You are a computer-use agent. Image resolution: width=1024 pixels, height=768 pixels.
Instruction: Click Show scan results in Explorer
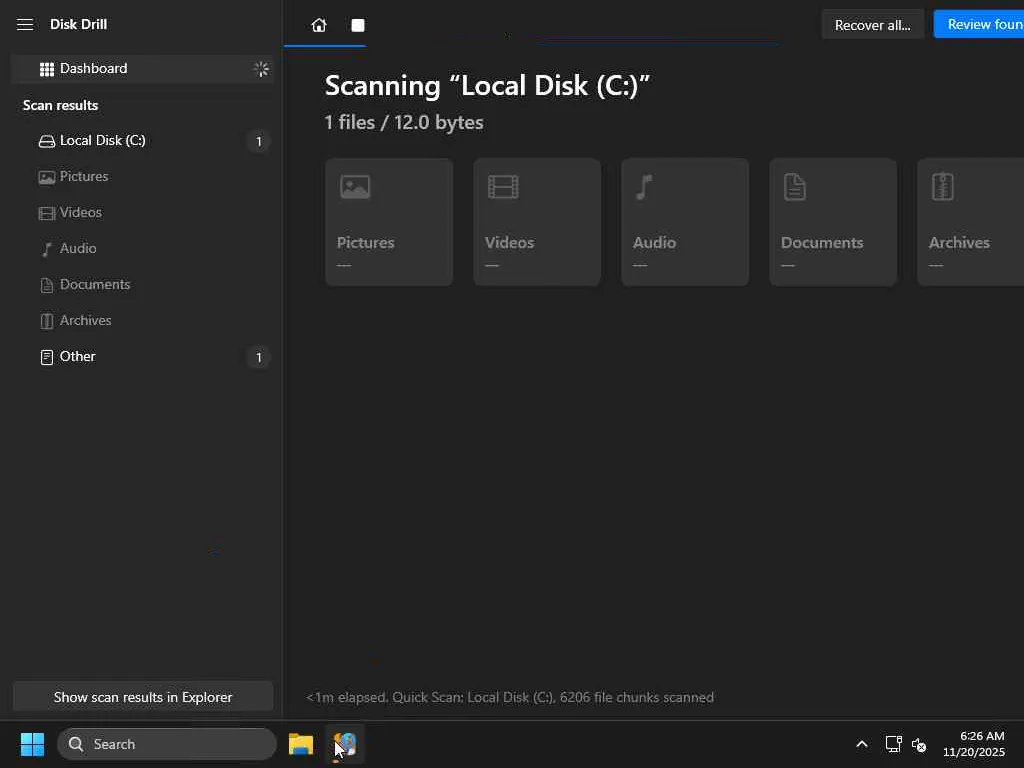pyautogui.click(x=143, y=697)
